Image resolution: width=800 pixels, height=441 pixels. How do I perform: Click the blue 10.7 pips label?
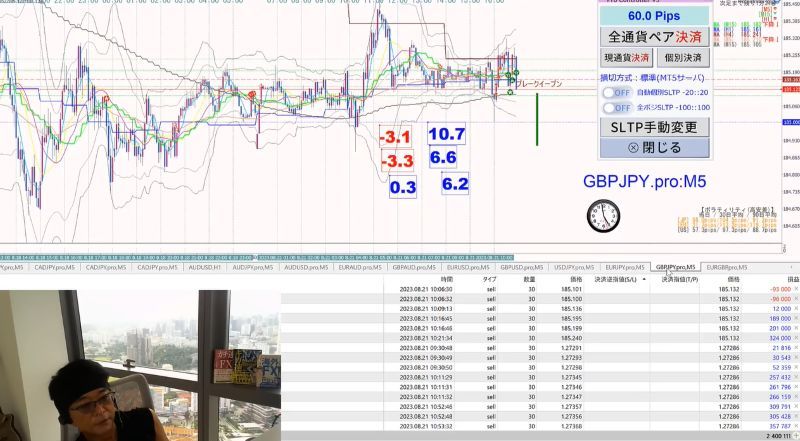446,134
